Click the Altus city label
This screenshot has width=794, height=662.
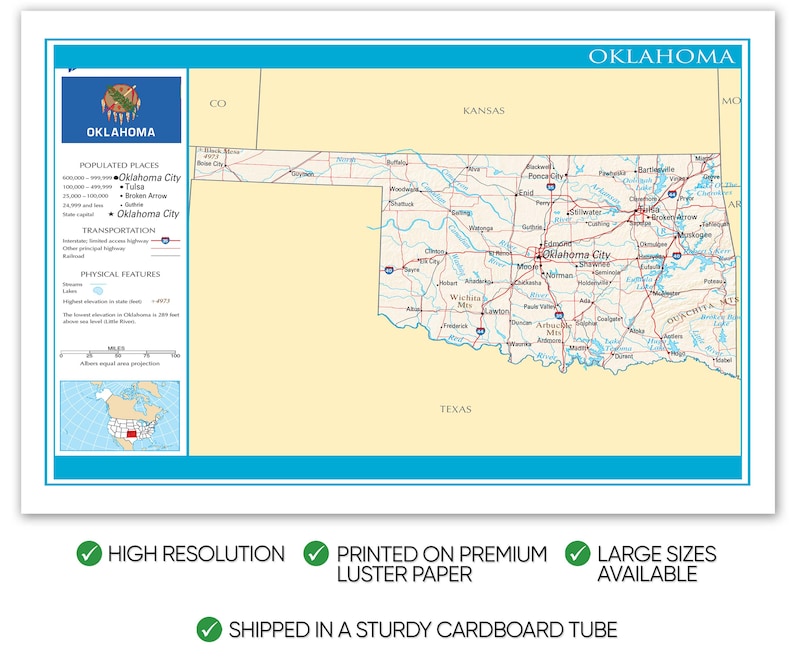(x=413, y=308)
